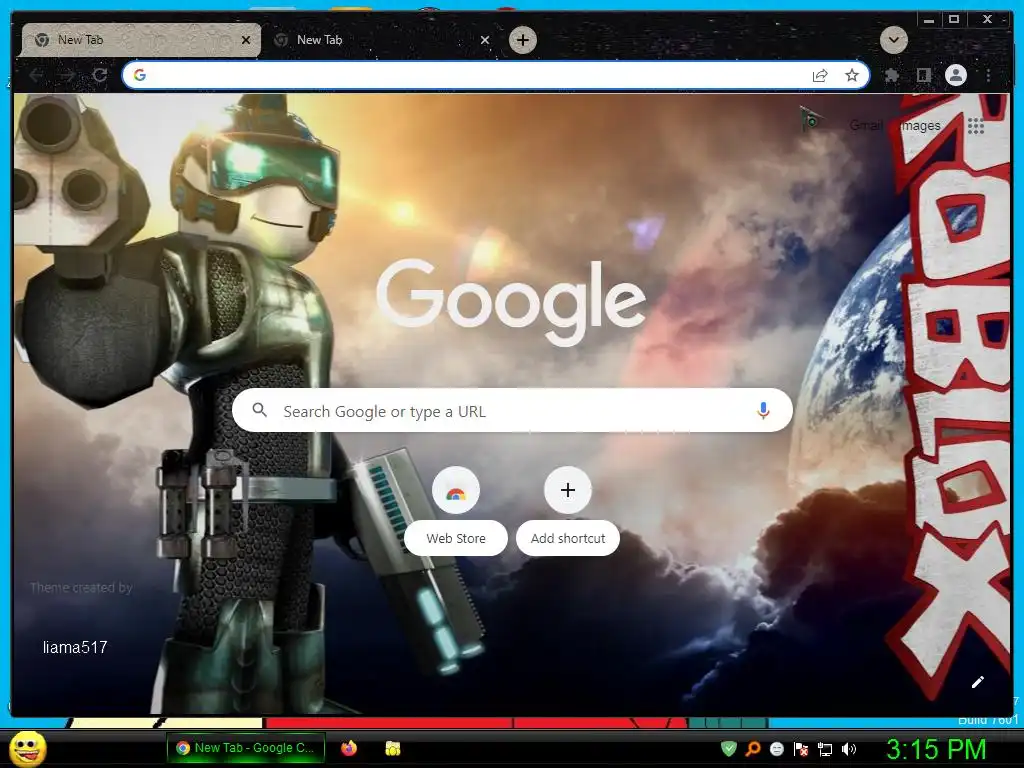
Task: Minimize the Chrome window
Action: pos(929,20)
